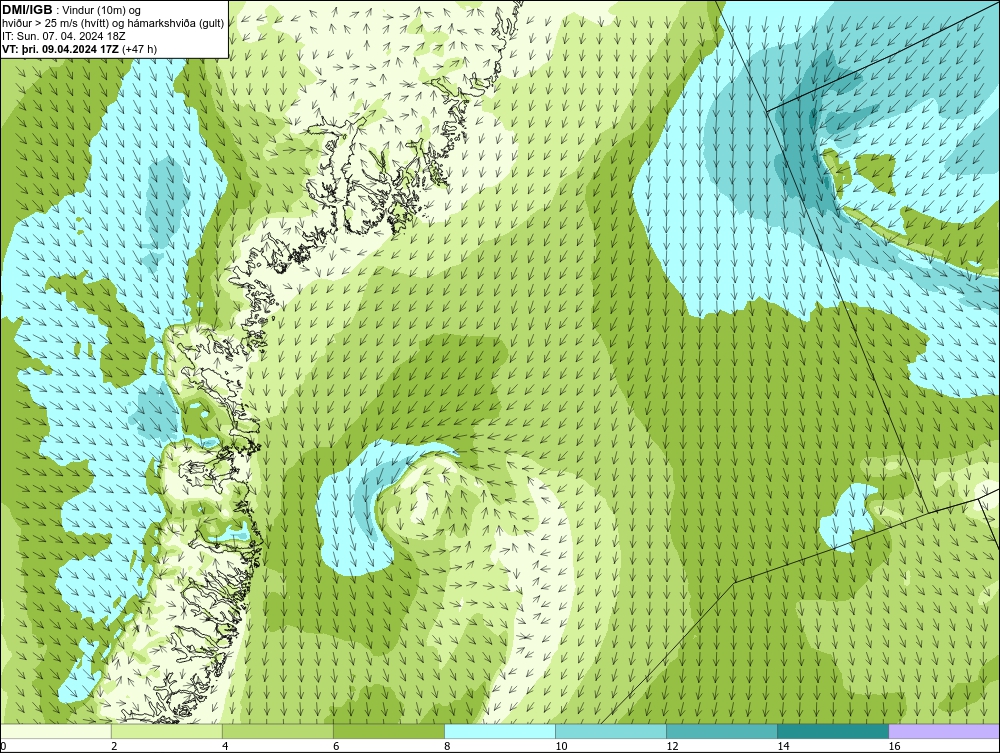The image size is (1000, 753).
Task: Click the purple legend swatch above 16
Action: tap(944, 731)
